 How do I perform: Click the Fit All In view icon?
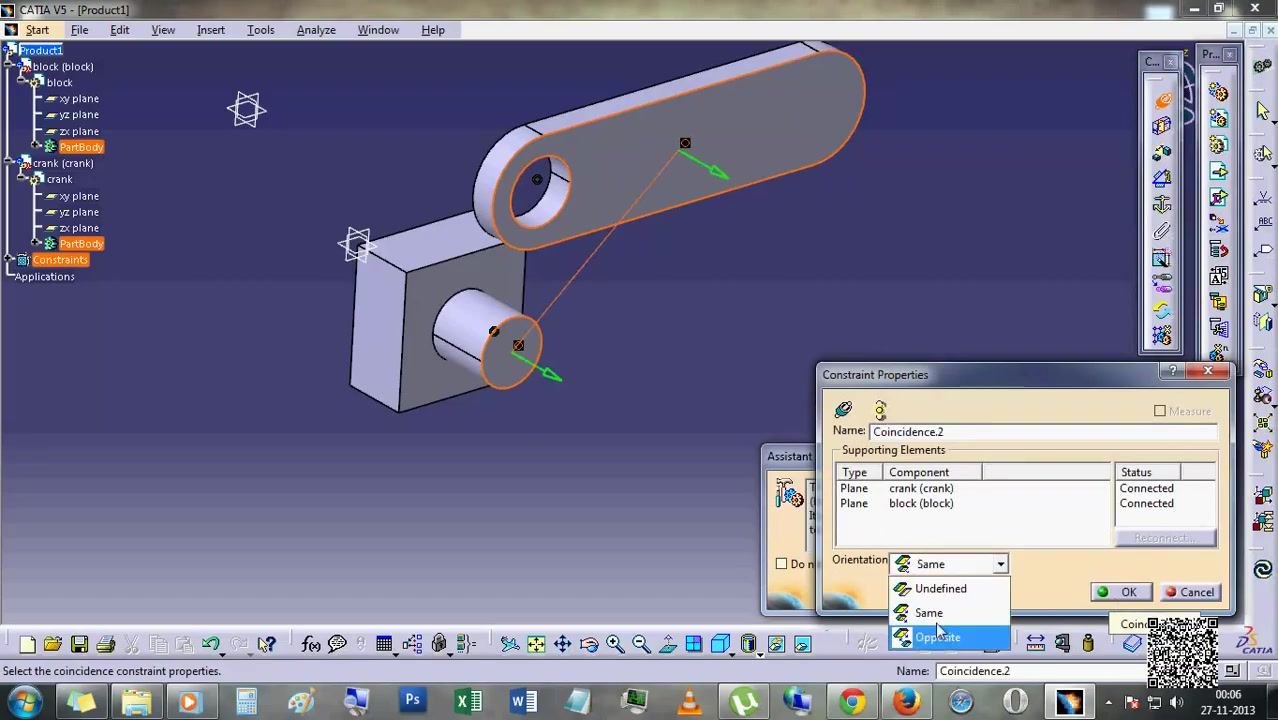coord(536,644)
